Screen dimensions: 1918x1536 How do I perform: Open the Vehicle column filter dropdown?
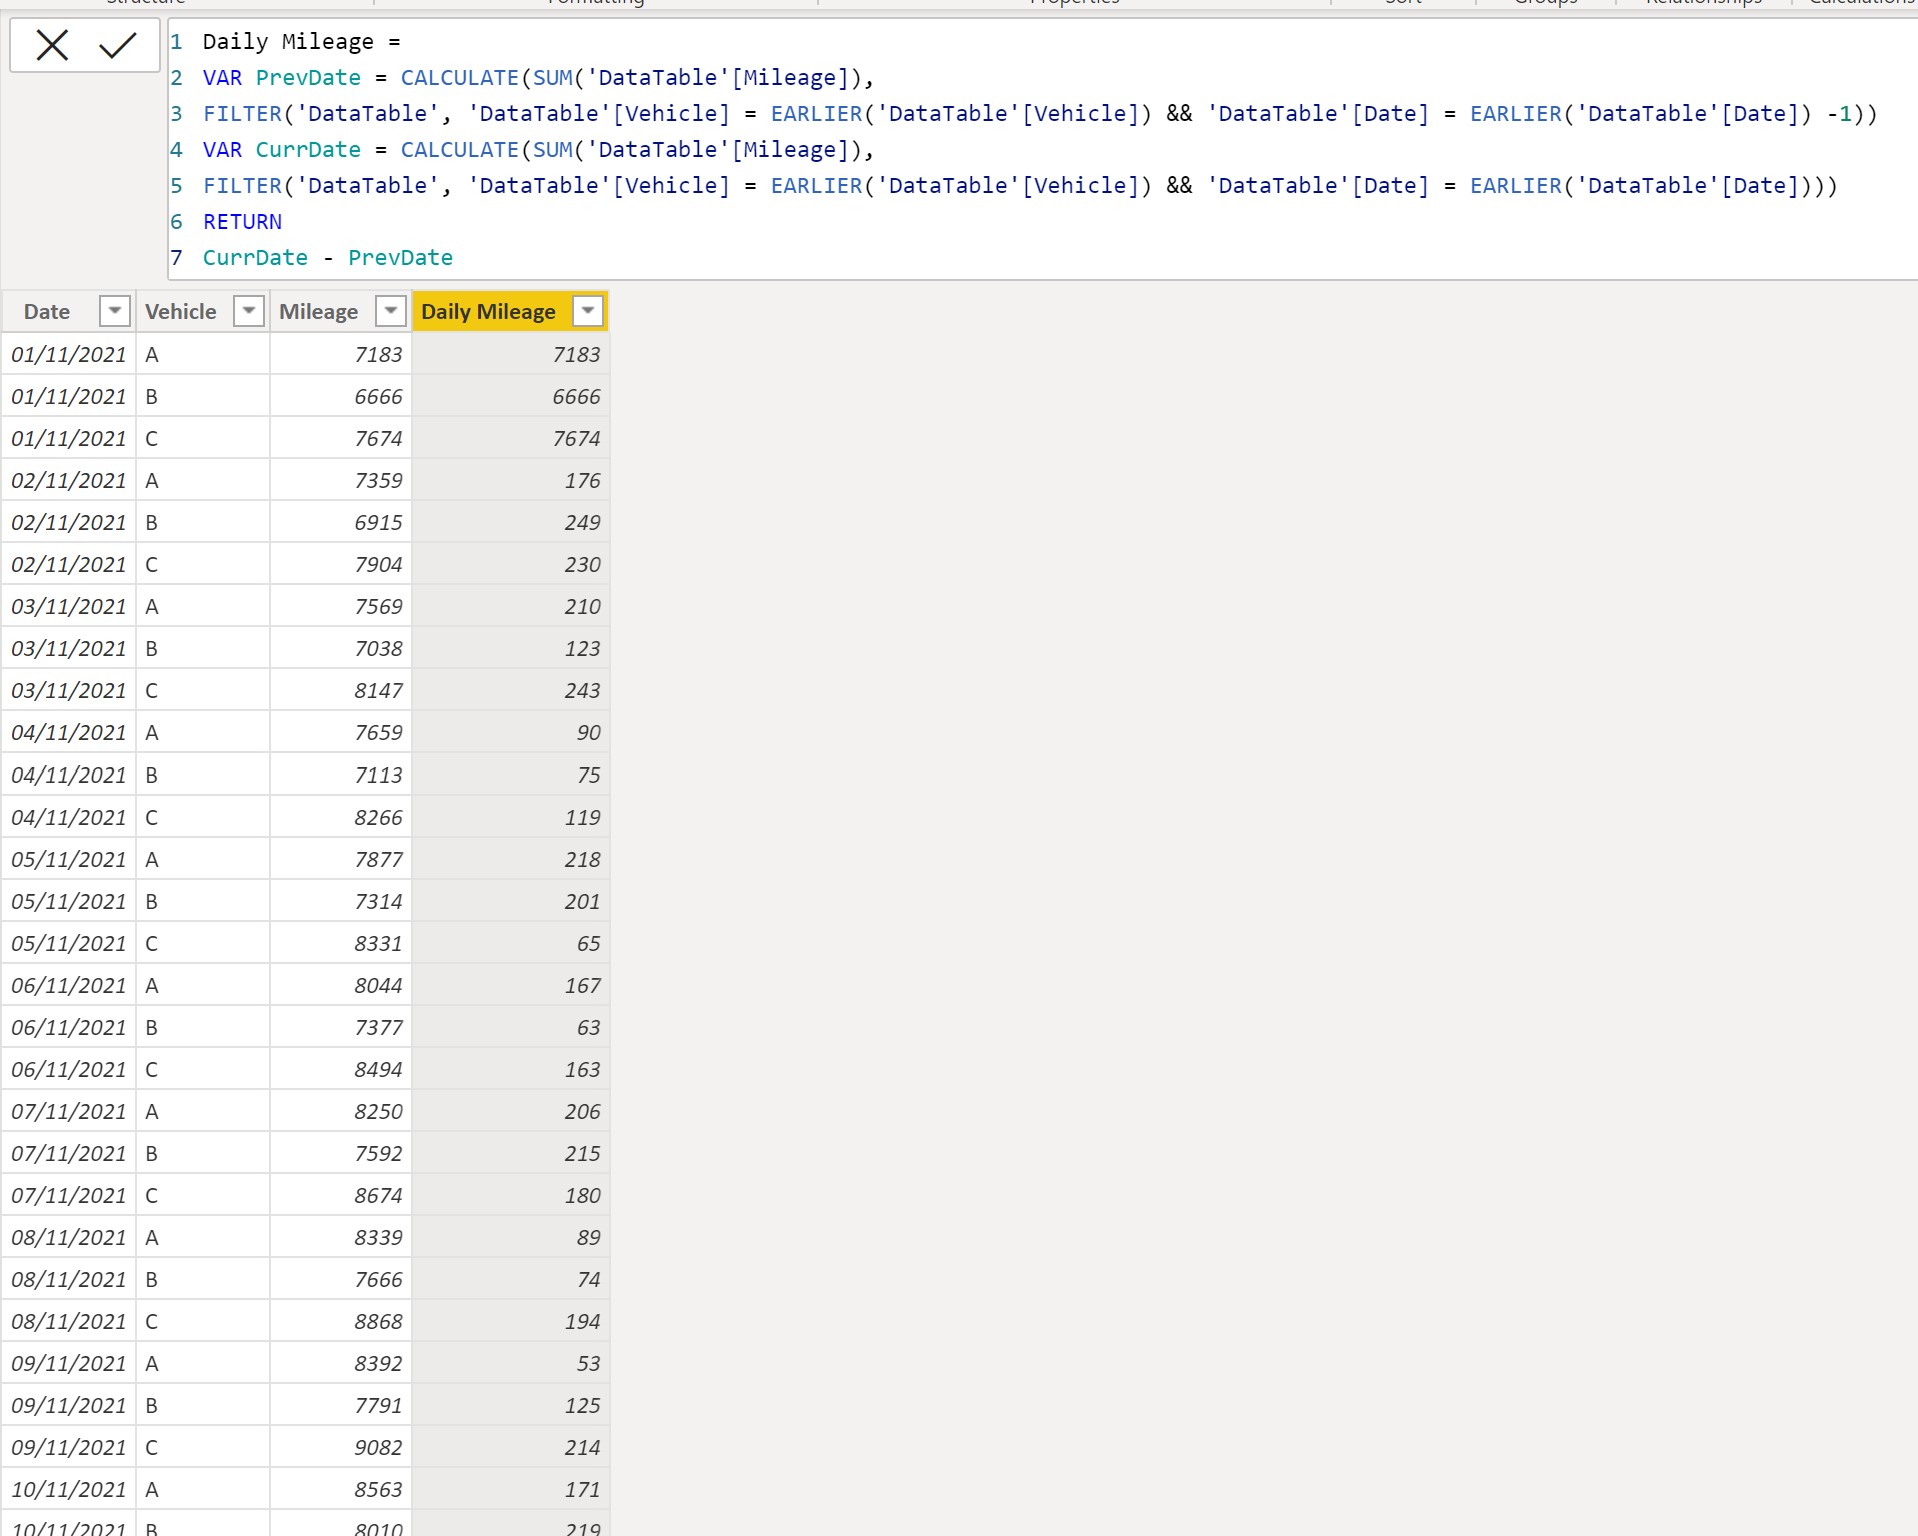pyautogui.click(x=248, y=311)
